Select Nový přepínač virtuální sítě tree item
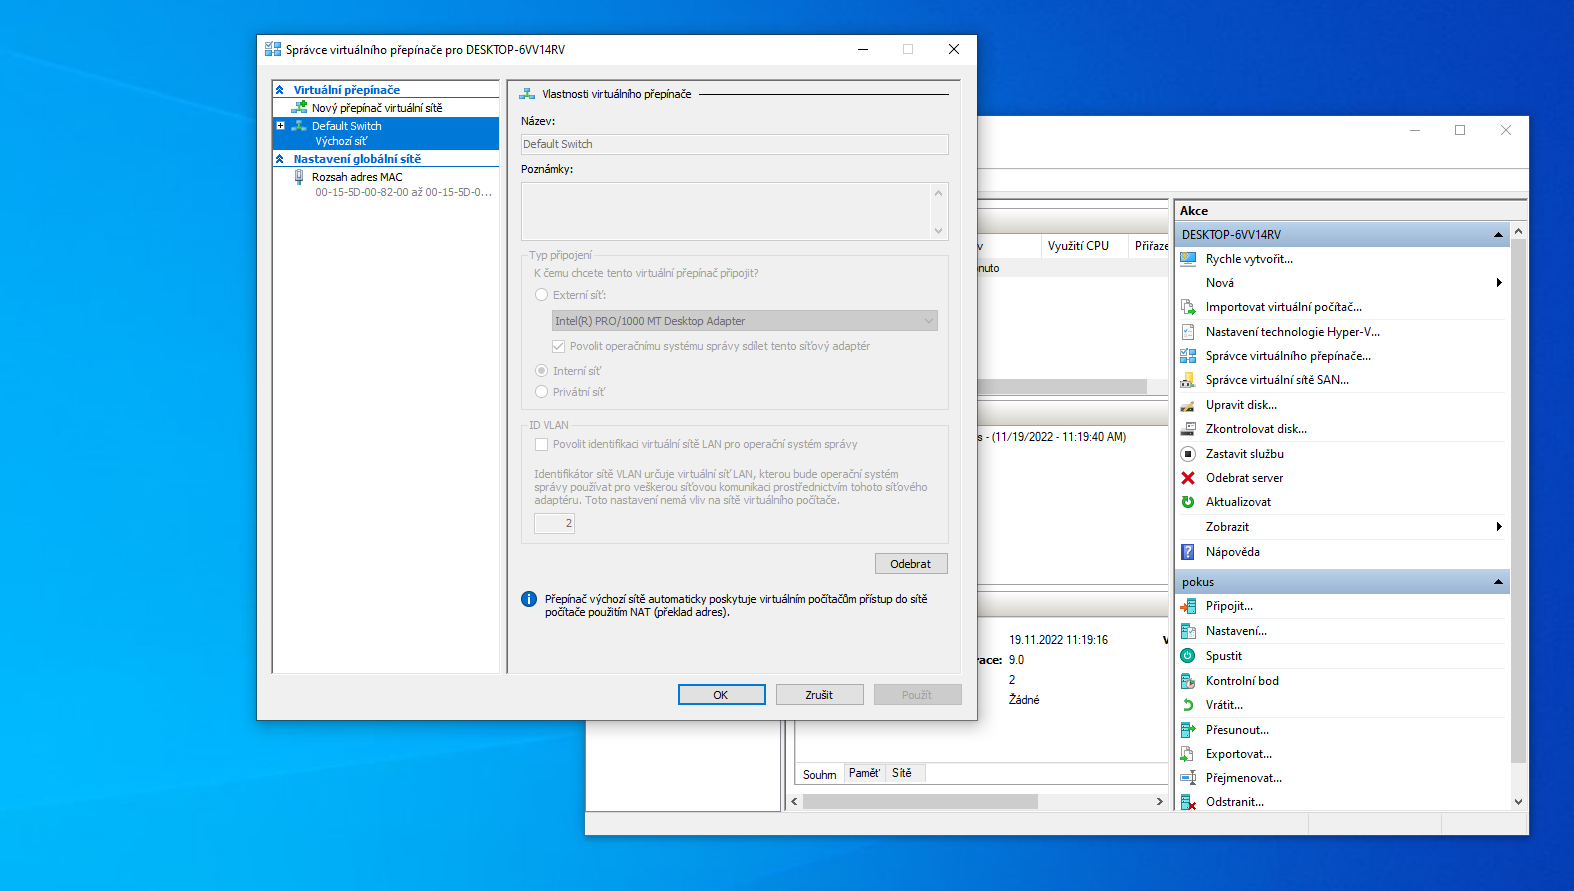 [x=376, y=108]
